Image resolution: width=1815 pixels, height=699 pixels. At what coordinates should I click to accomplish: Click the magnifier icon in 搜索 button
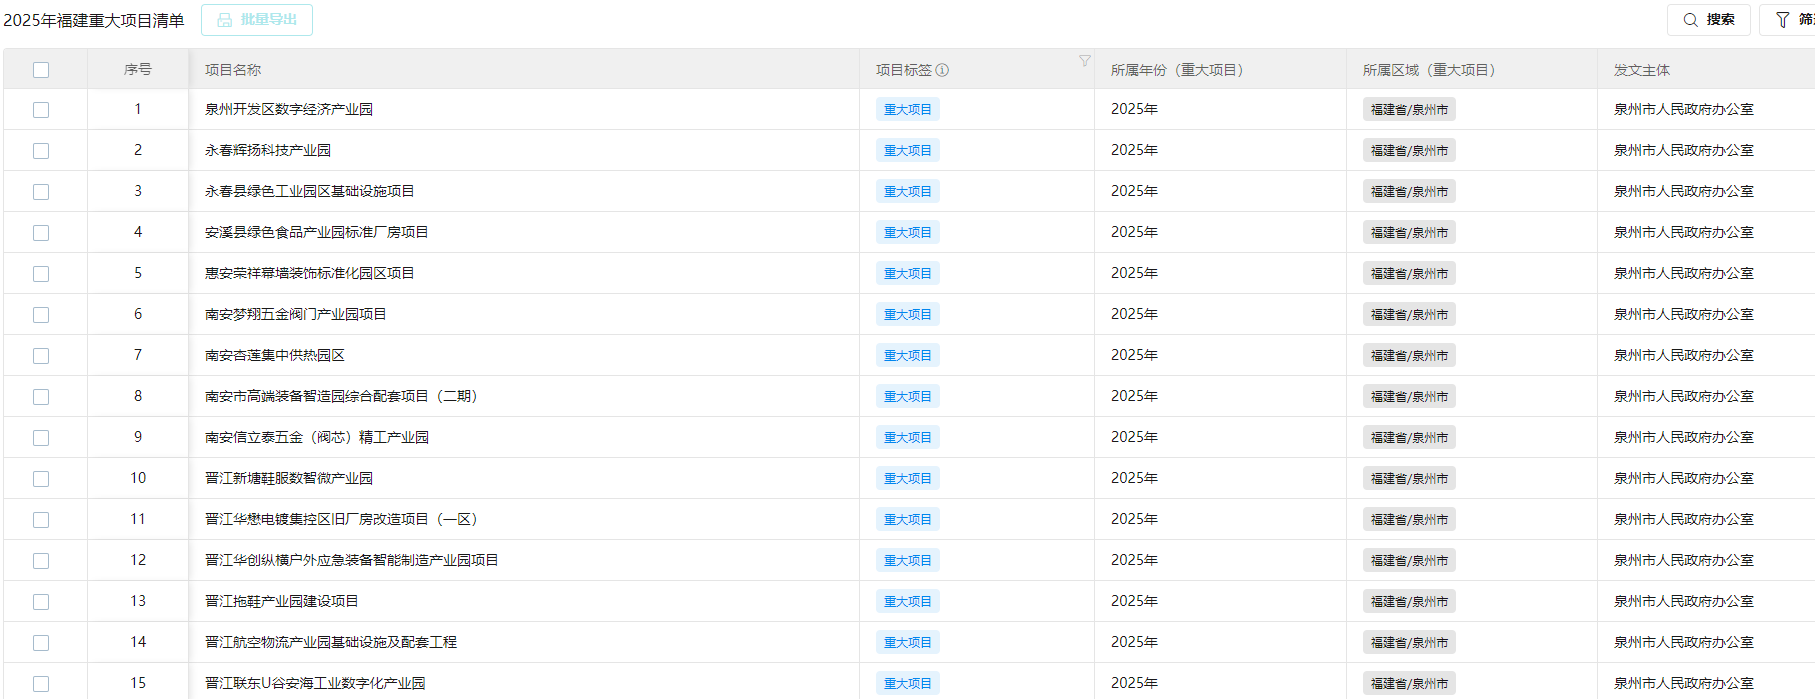1690,20
